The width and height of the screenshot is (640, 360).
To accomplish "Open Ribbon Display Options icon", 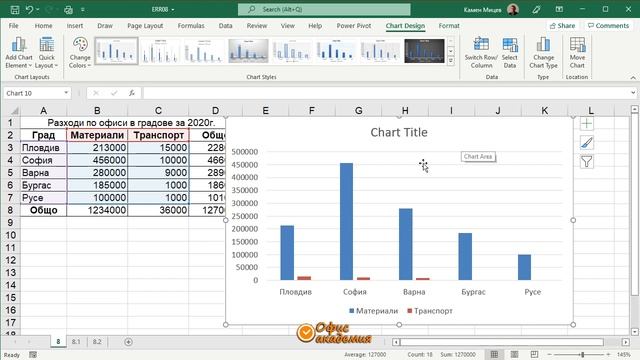I will pyautogui.click(x=559, y=9).
